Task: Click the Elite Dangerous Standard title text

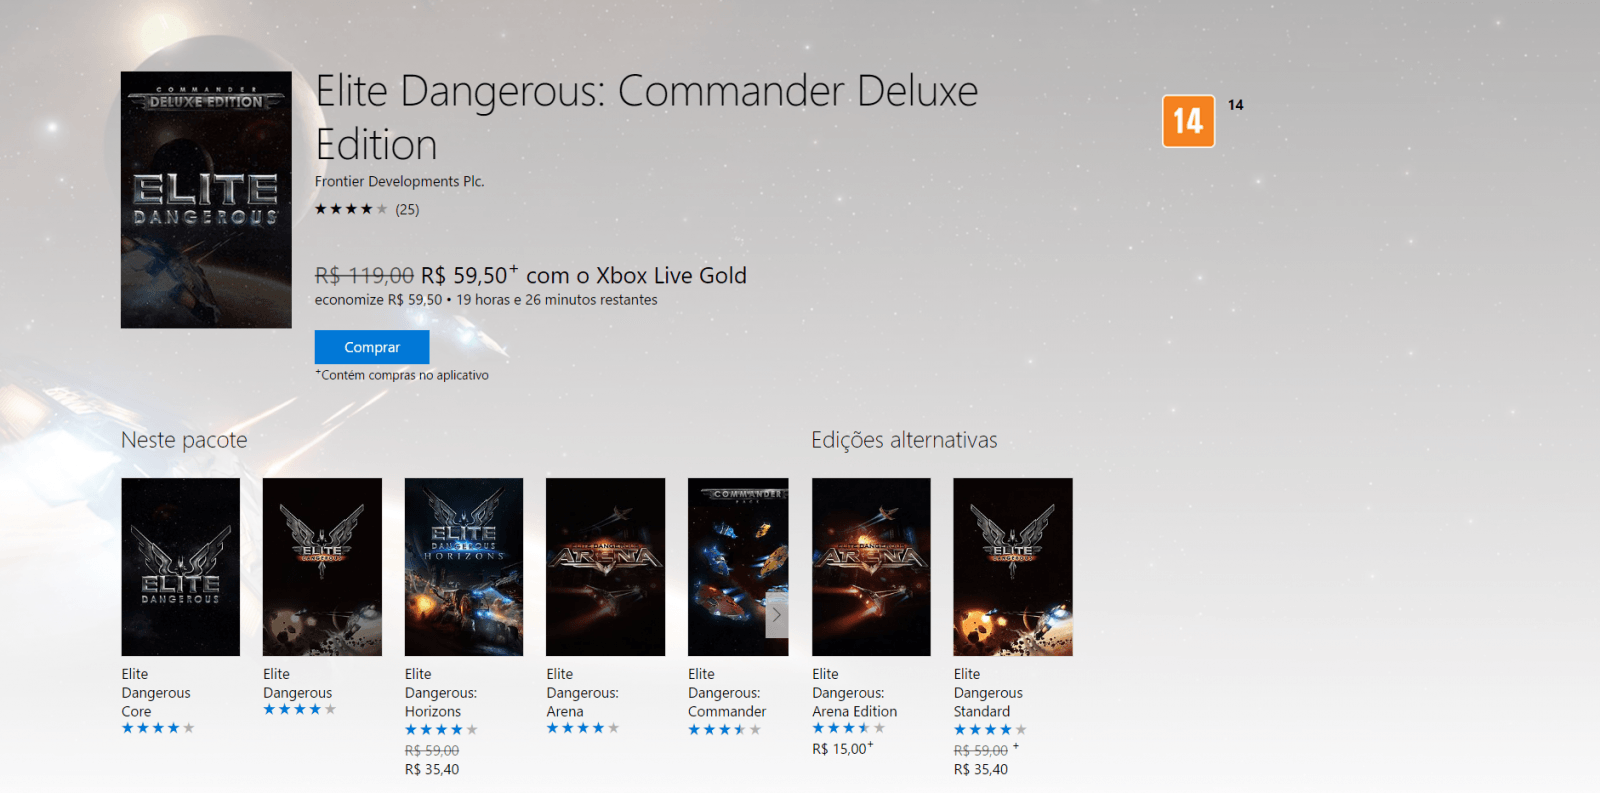Action: pyautogui.click(x=988, y=693)
